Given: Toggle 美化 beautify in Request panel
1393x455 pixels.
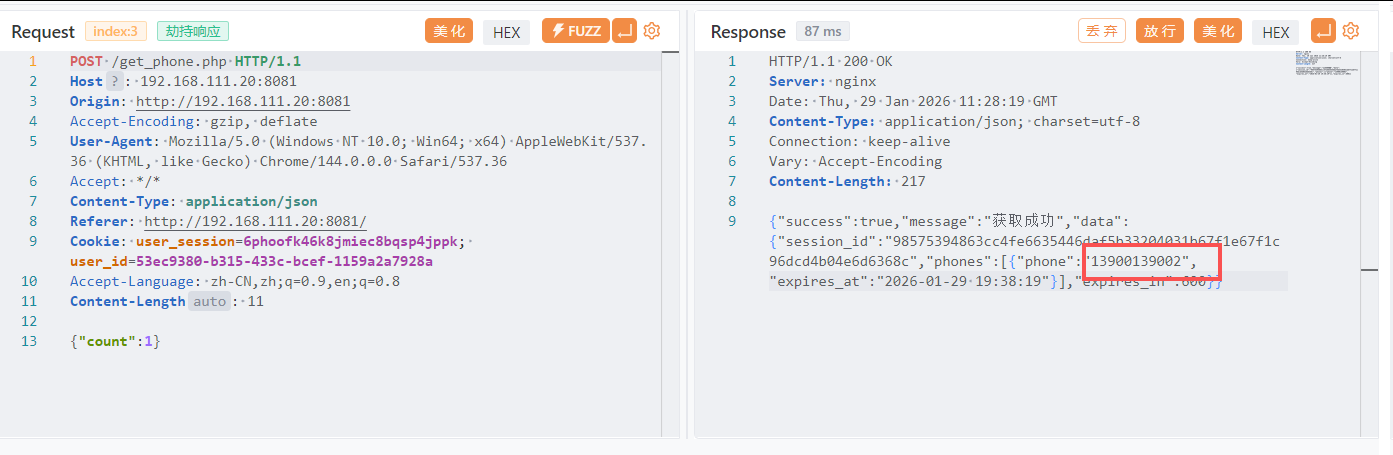Looking at the screenshot, I should 448,31.
